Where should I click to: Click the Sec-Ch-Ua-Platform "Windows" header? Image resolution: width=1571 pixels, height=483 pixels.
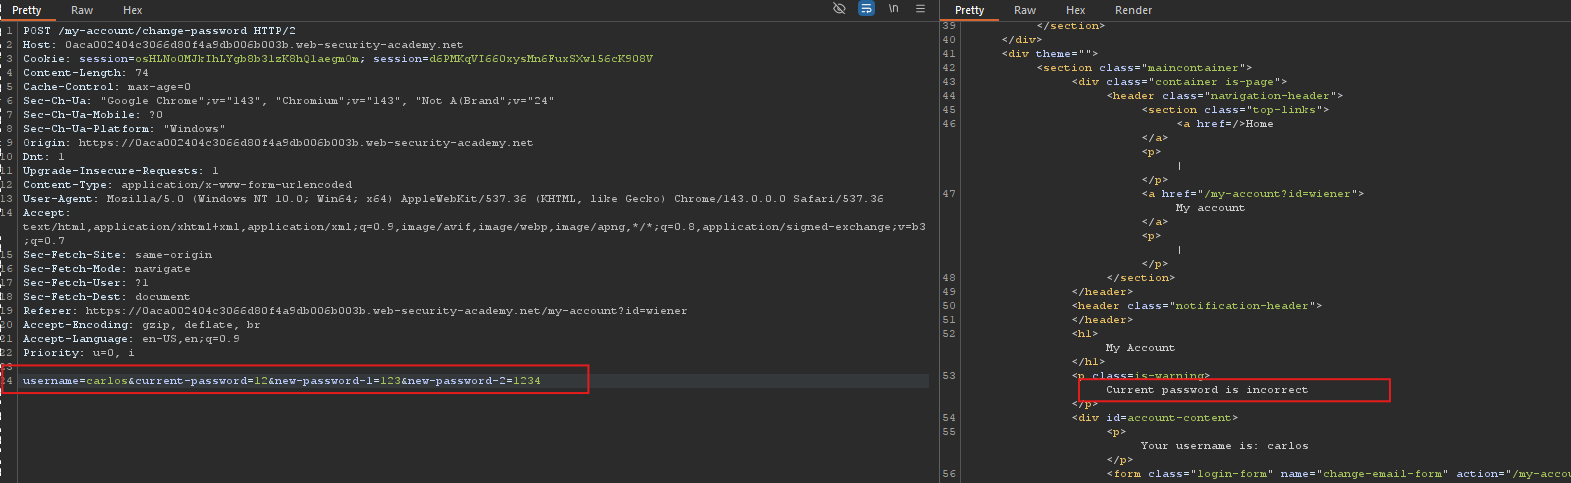coord(124,129)
